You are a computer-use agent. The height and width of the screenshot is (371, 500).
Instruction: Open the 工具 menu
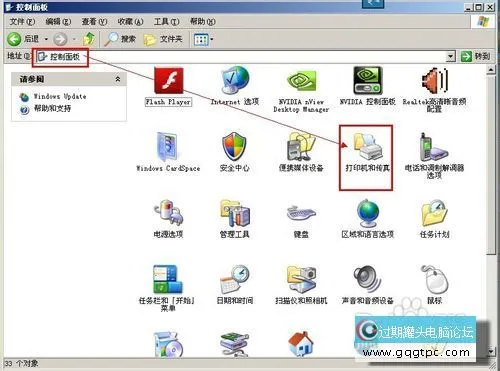click(x=166, y=22)
